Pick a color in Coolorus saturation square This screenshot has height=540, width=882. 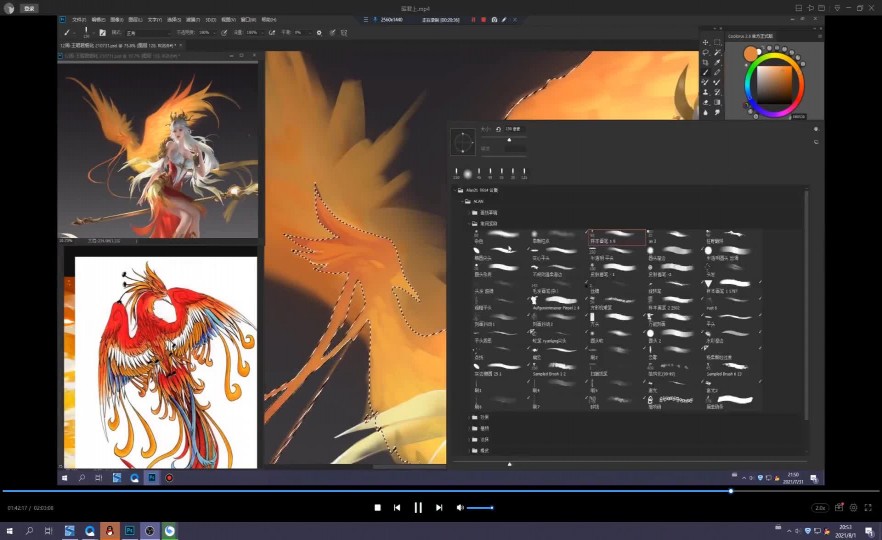pos(775,85)
